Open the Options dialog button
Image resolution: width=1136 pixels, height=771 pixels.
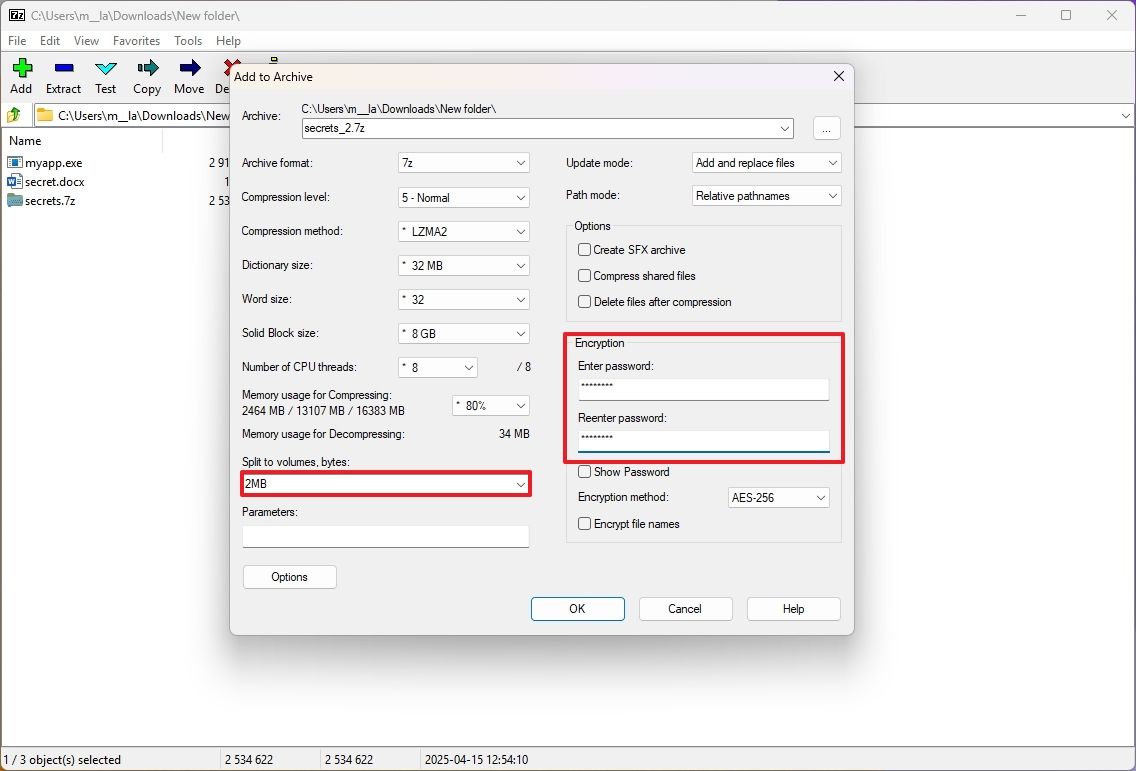pyautogui.click(x=289, y=576)
